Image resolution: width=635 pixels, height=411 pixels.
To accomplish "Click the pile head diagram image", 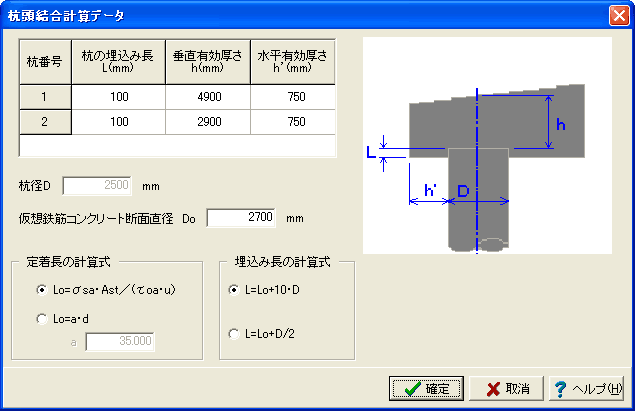I will point(487,146).
